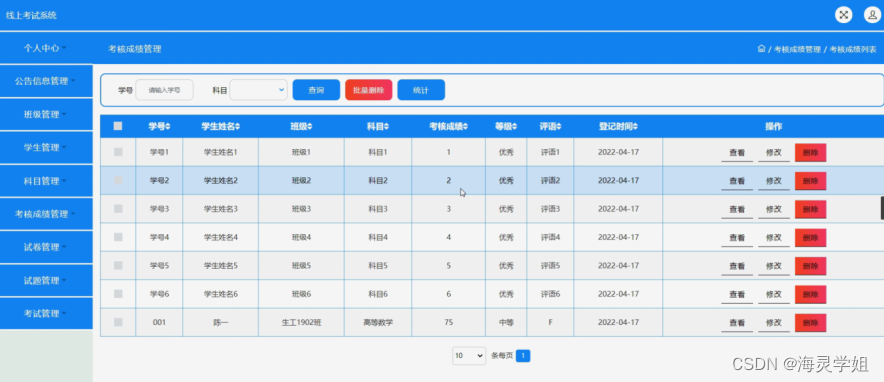The height and width of the screenshot is (382, 884).
Task: Sort table by 学生姓名 column arrows
Action: pyautogui.click(x=237, y=127)
